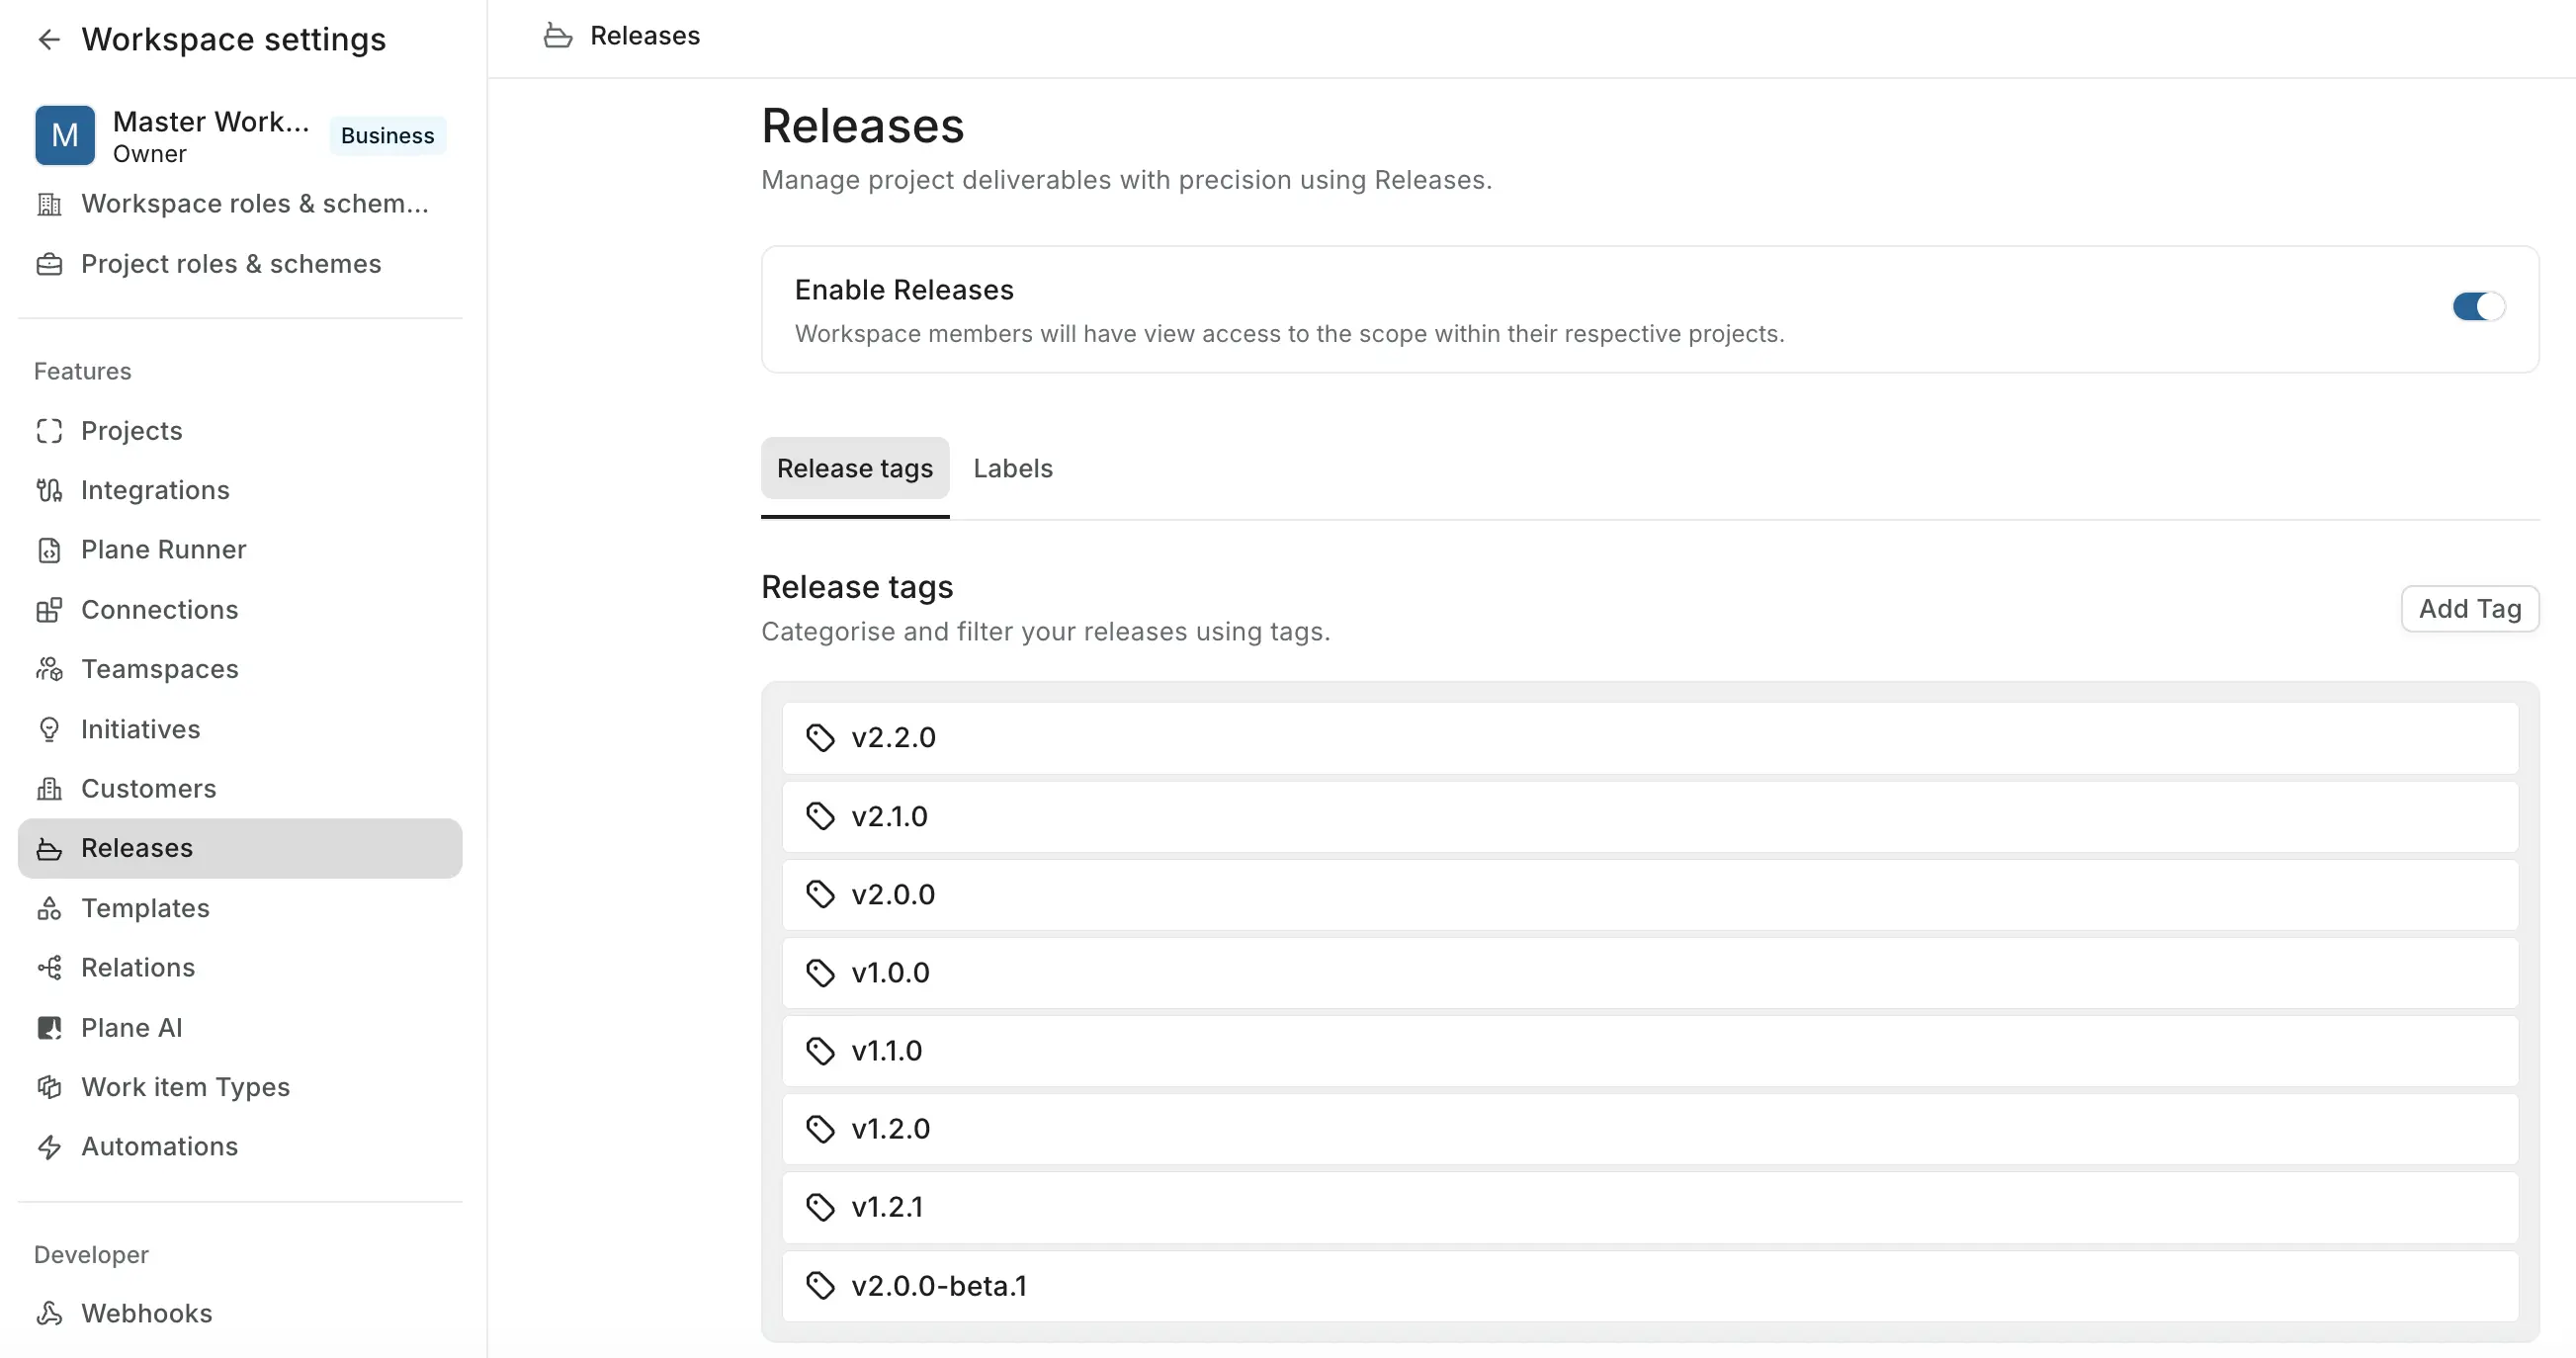2576x1358 pixels.
Task: Click the tag icon for v1.0.0
Action: [820, 973]
